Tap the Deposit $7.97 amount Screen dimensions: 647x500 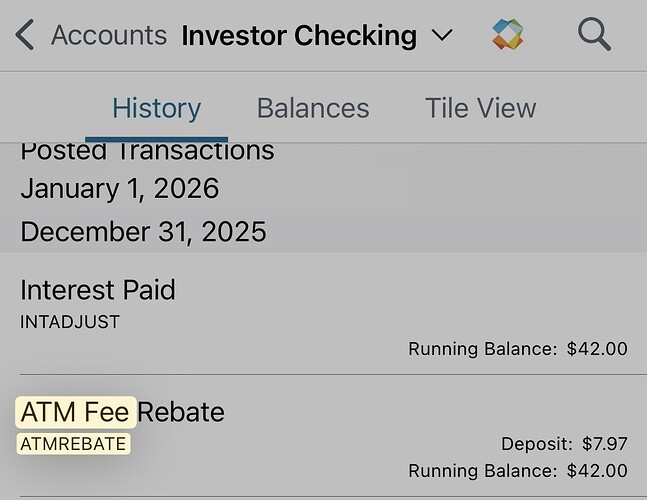click(564, 443)
